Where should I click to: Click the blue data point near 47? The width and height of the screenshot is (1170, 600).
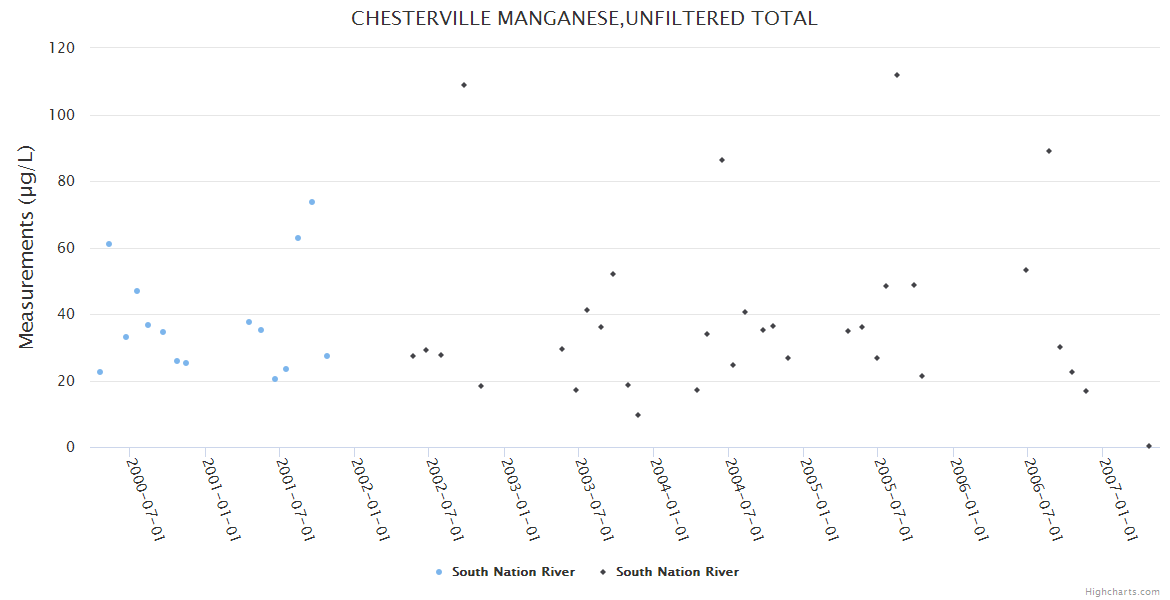pos(137,291)
